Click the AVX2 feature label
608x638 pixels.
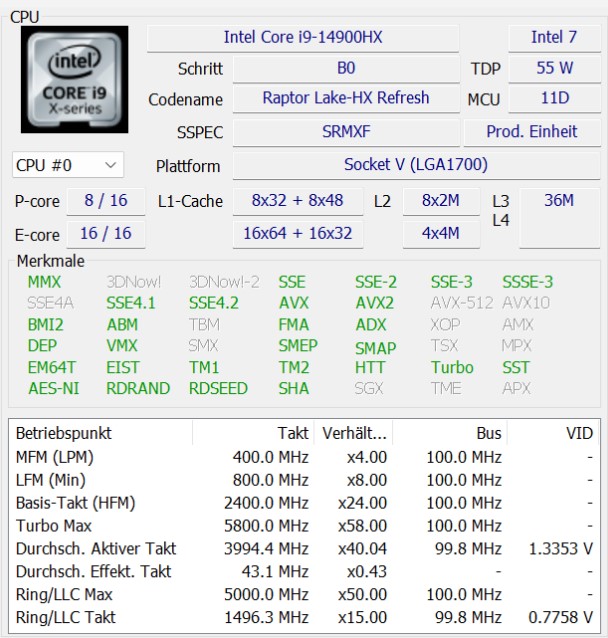pyautogui.click(x=374, y=303)
